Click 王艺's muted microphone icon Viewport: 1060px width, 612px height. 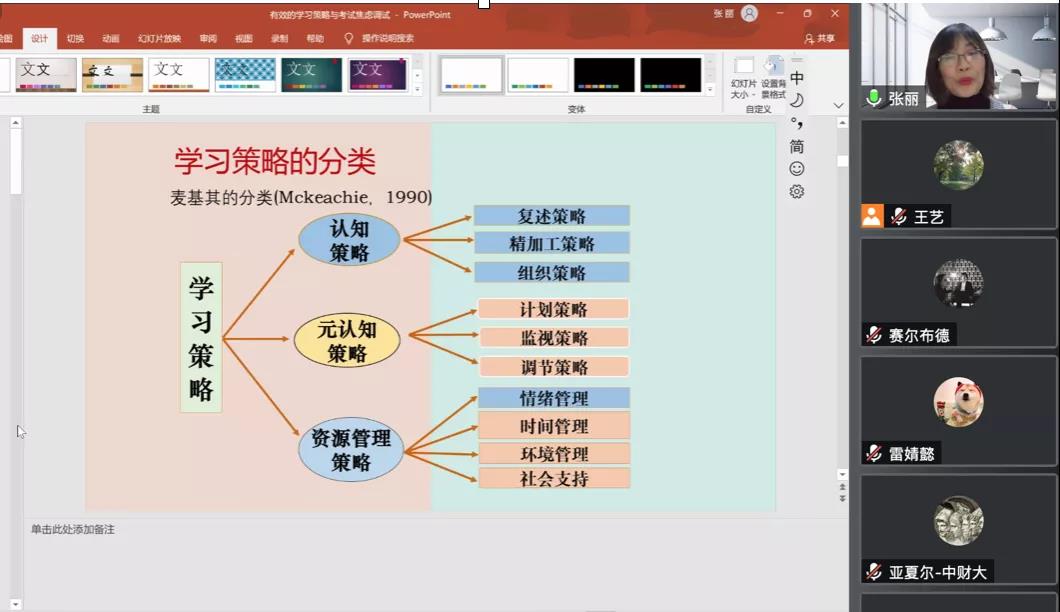[x=899, y=216]
